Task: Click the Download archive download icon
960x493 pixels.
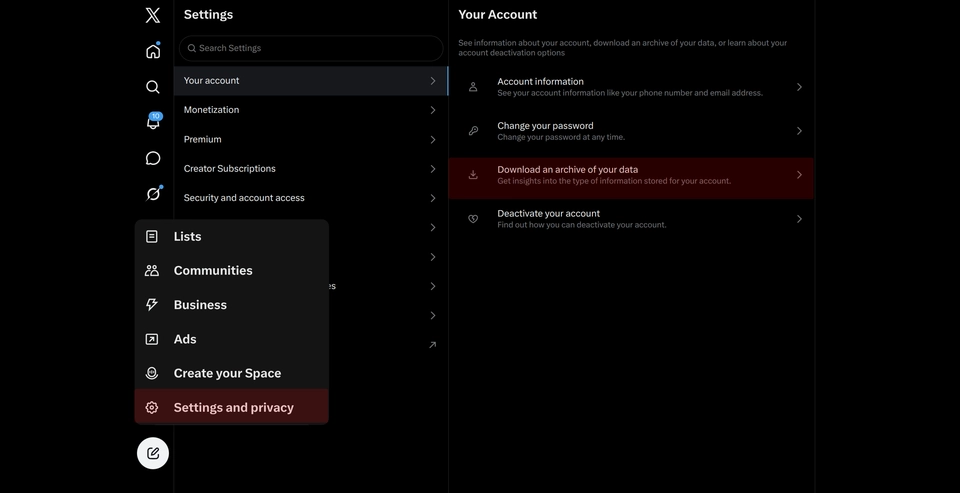Action: 473,175
